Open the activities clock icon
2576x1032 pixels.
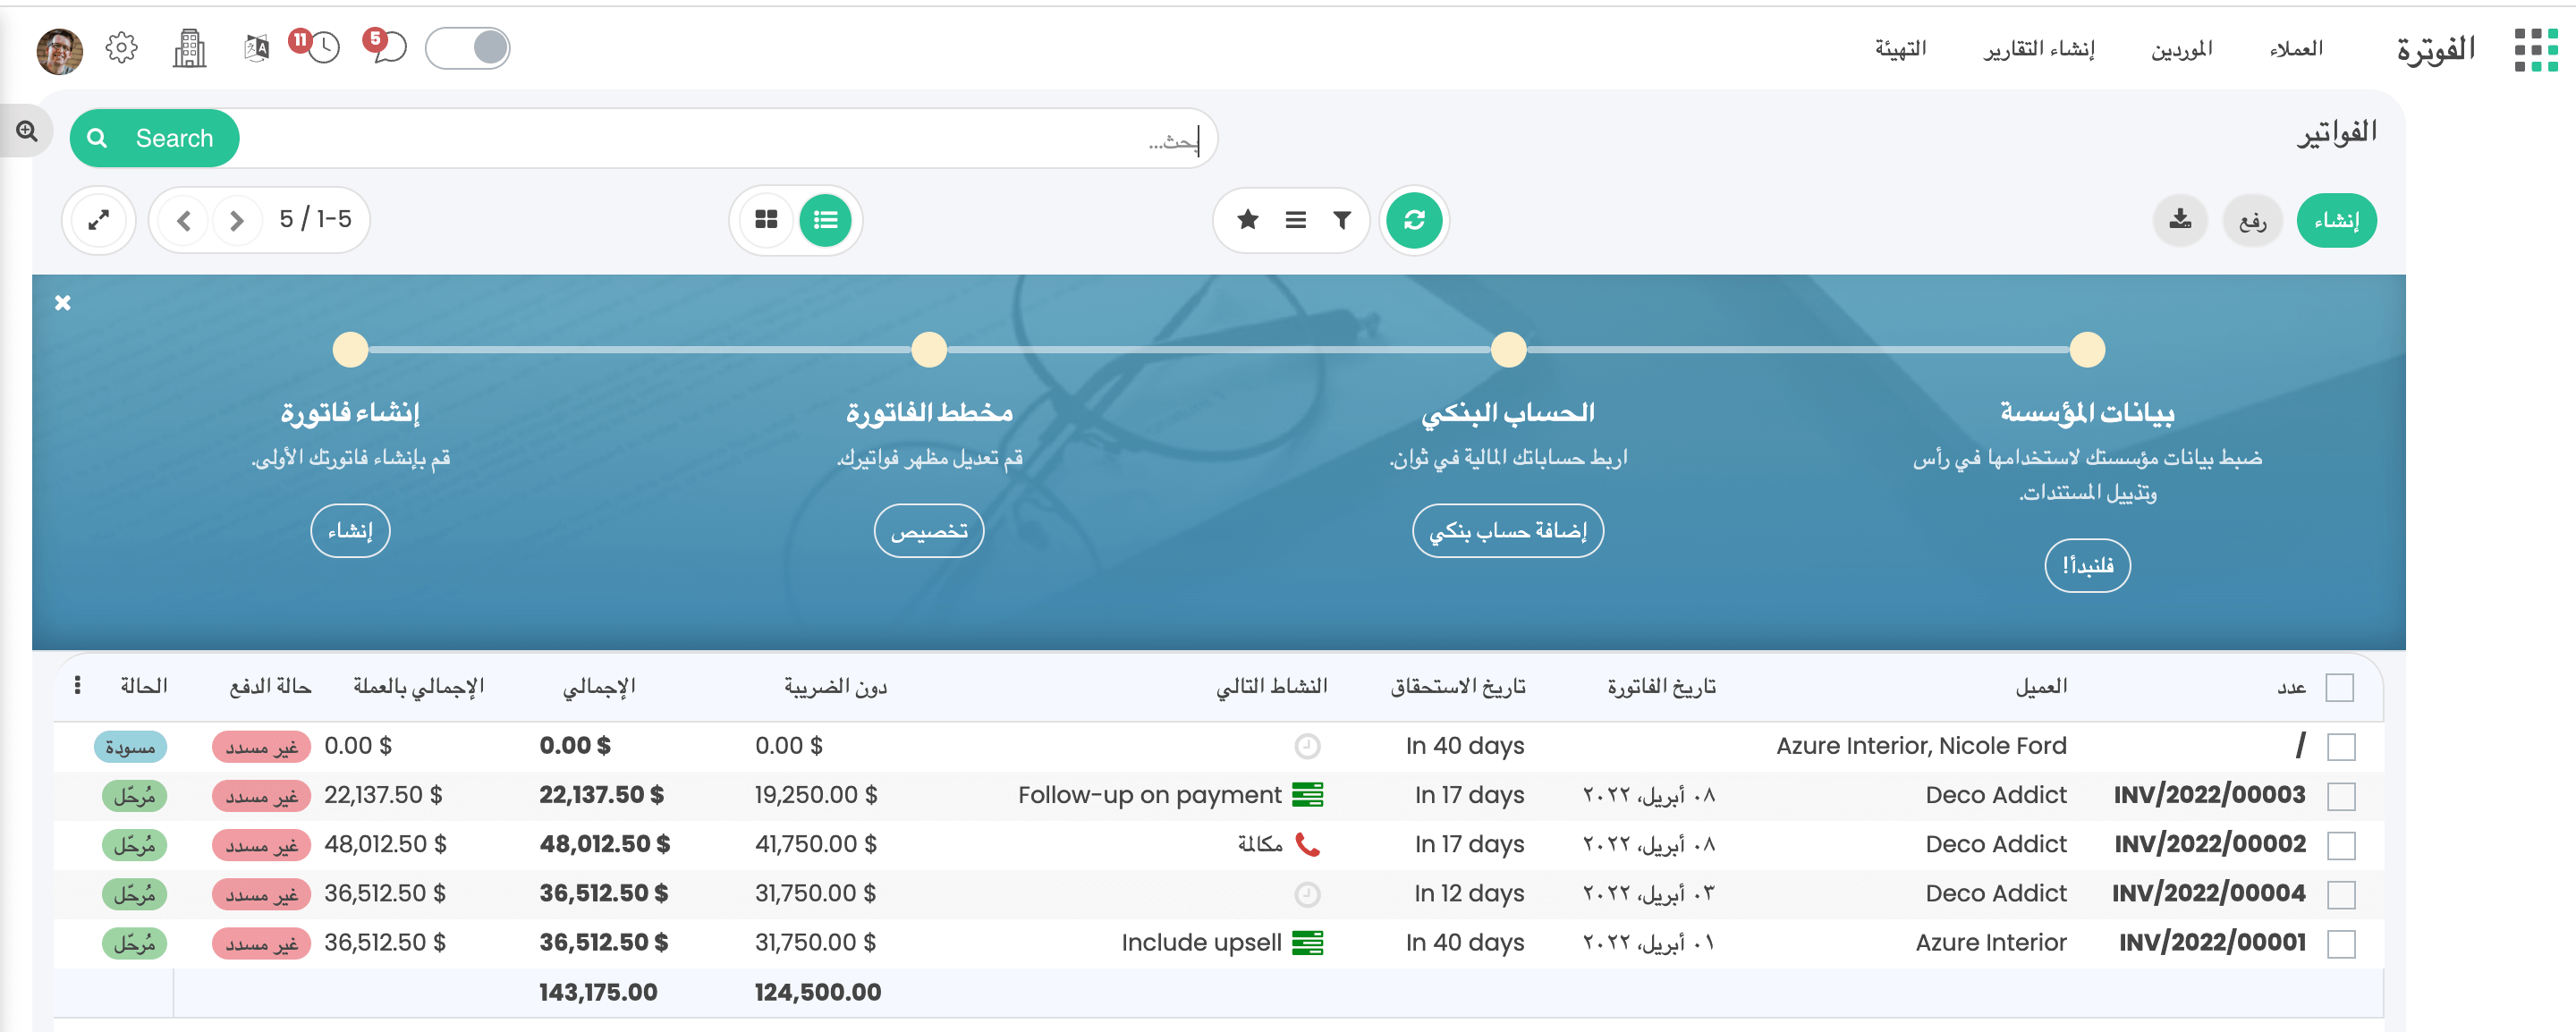pyautogui.click(x=323, y=47)
